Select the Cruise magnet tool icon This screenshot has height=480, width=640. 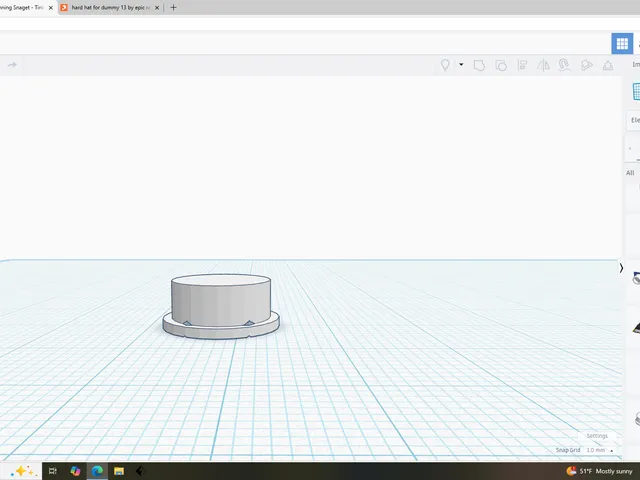coord(564,65)
